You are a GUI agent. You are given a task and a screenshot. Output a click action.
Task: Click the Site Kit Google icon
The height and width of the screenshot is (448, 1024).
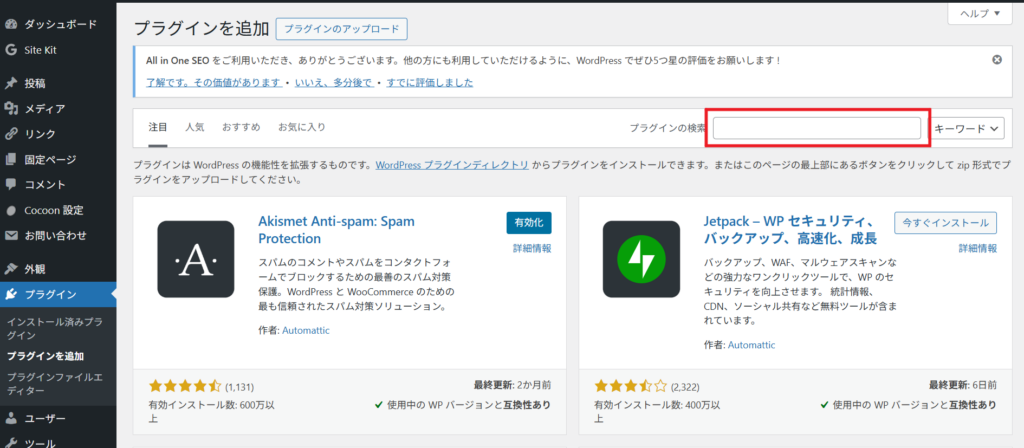(x=10, y=50)
